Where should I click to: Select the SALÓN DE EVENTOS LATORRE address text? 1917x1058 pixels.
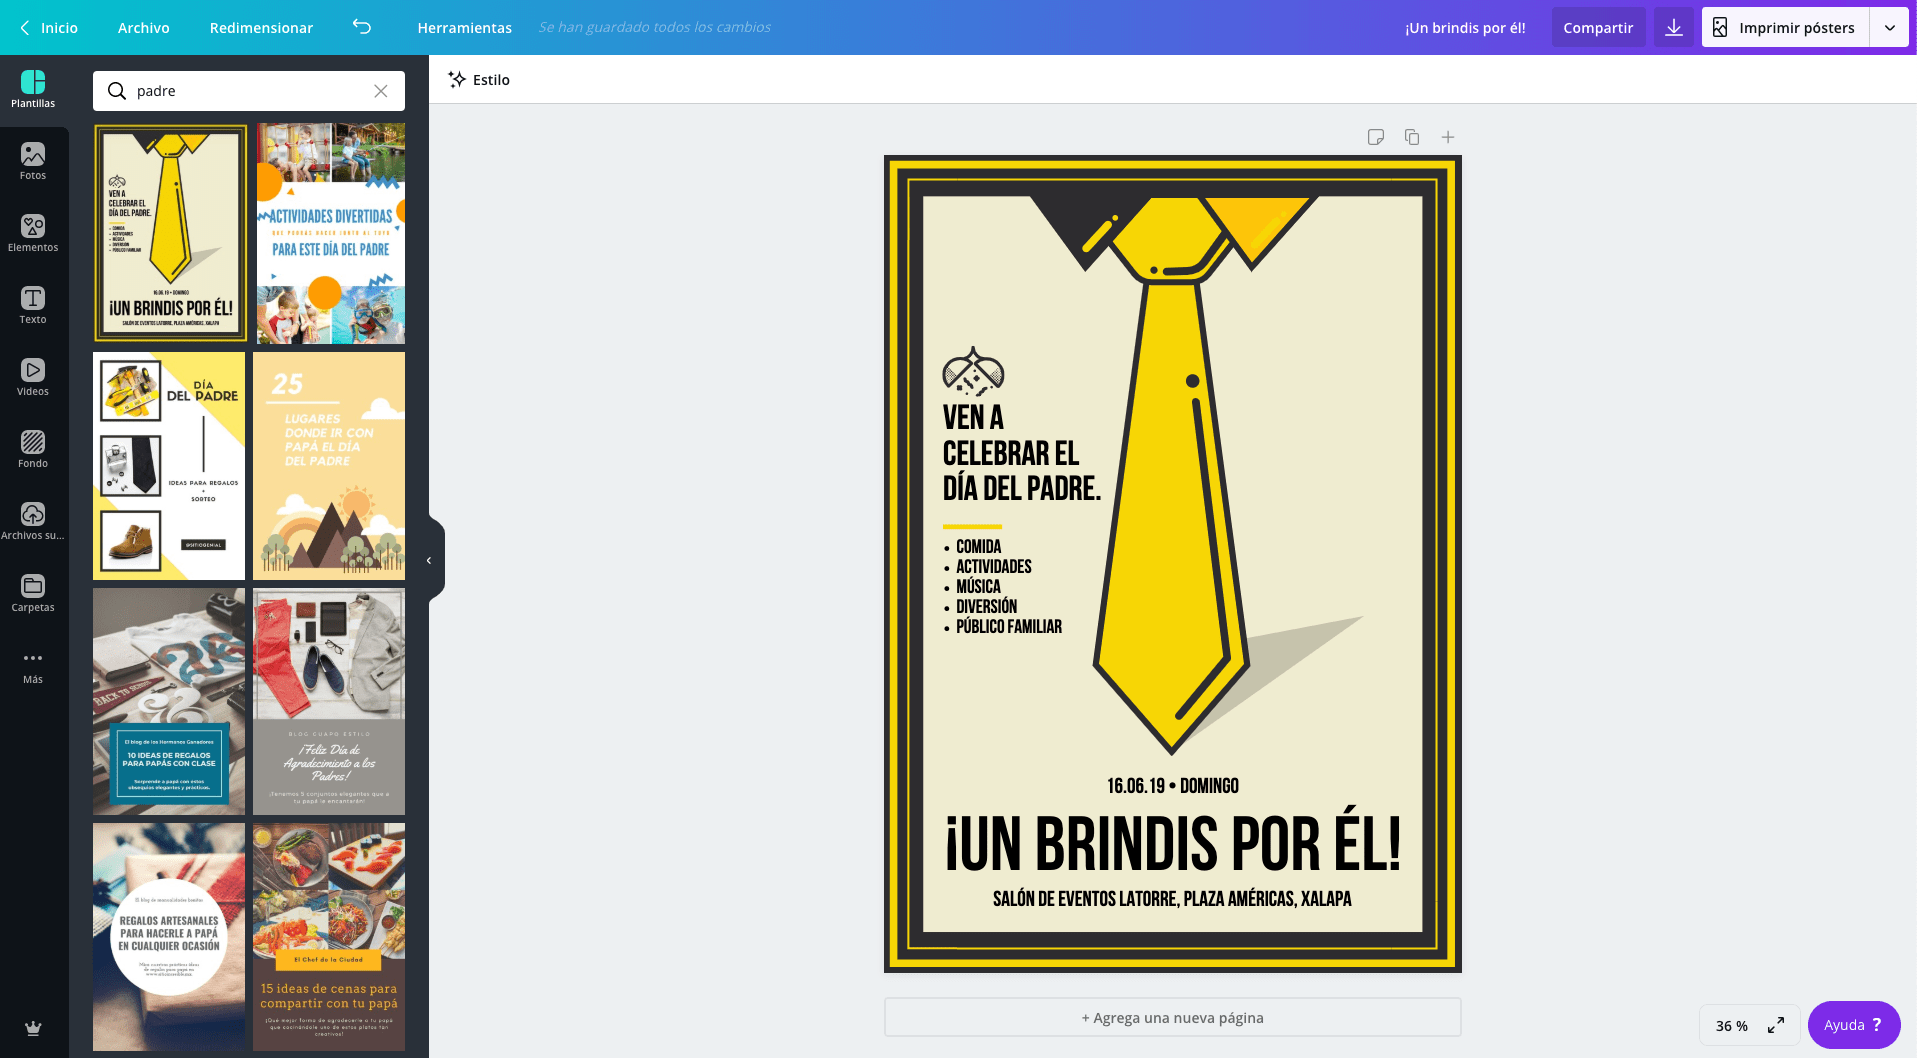1172,899
